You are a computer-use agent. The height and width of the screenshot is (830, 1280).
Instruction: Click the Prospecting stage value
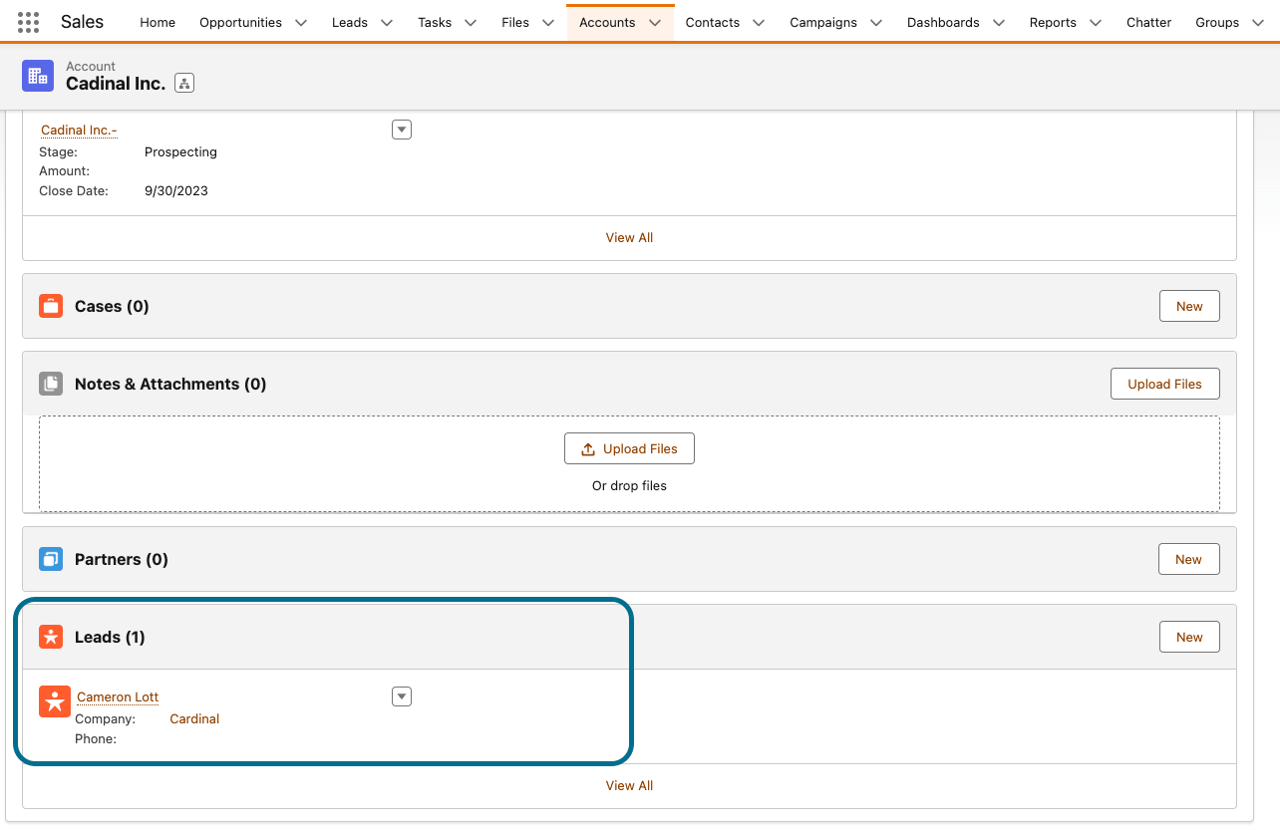(181, 152)
